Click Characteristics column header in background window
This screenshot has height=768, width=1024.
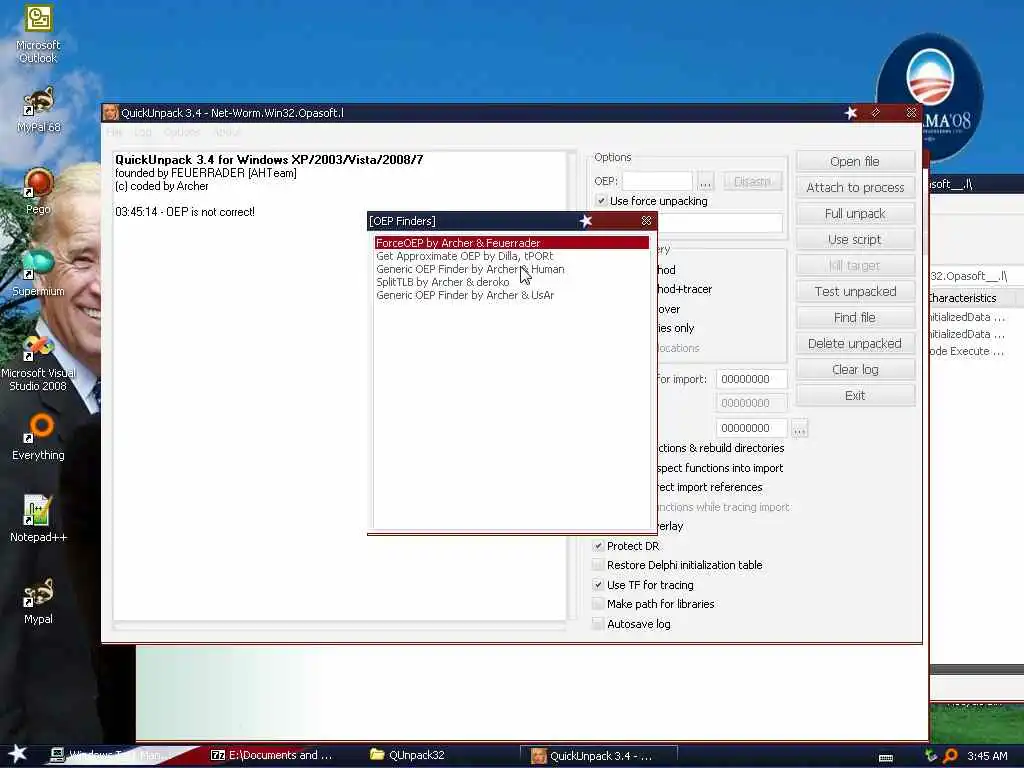[963, 298]
